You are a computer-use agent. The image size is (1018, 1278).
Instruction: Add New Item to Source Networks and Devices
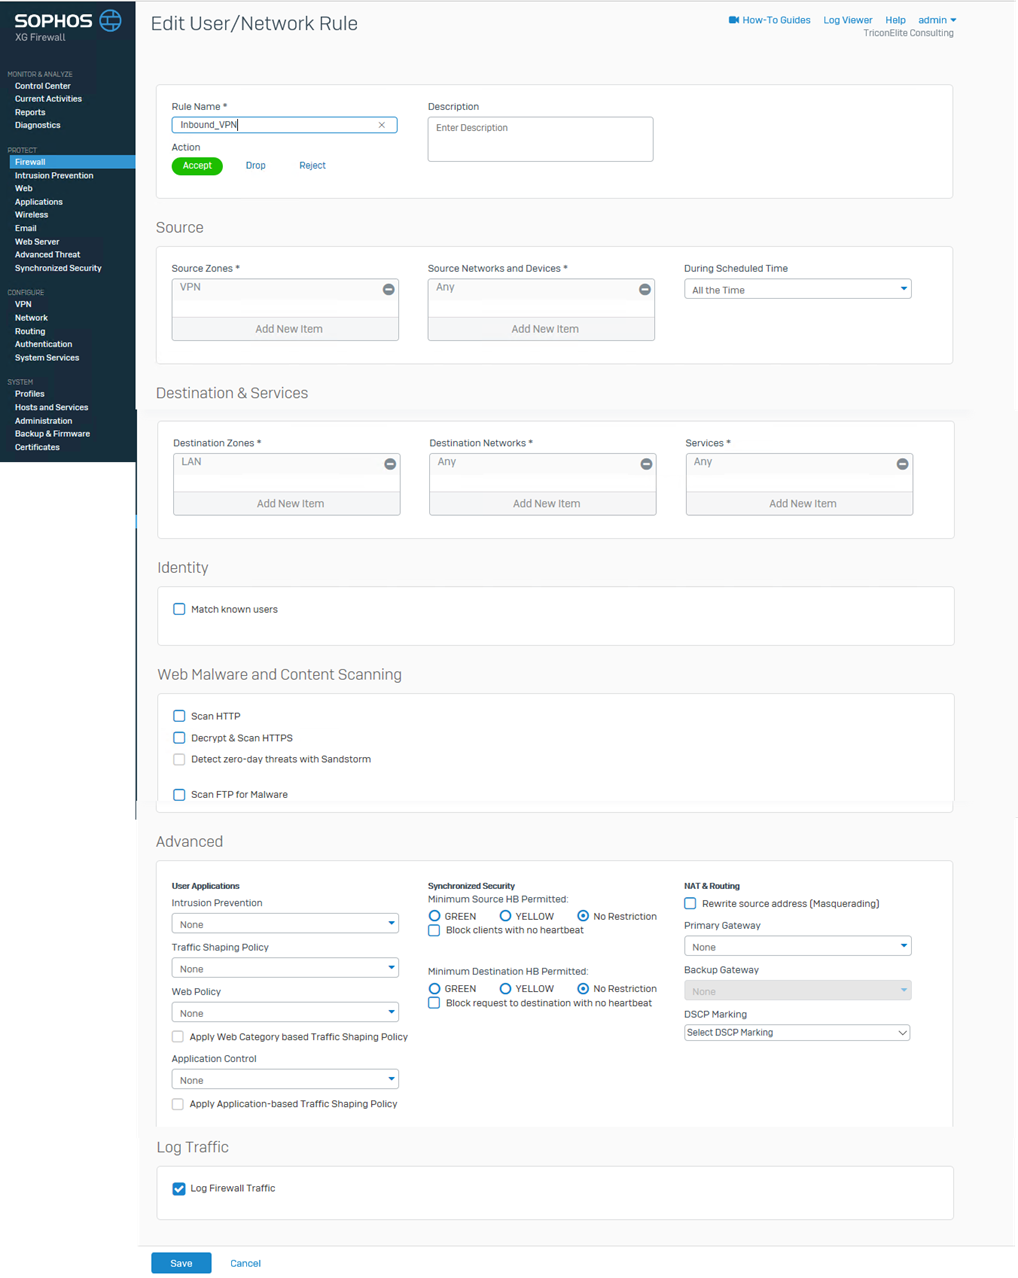pyautogui.click(x=541, y=329)
